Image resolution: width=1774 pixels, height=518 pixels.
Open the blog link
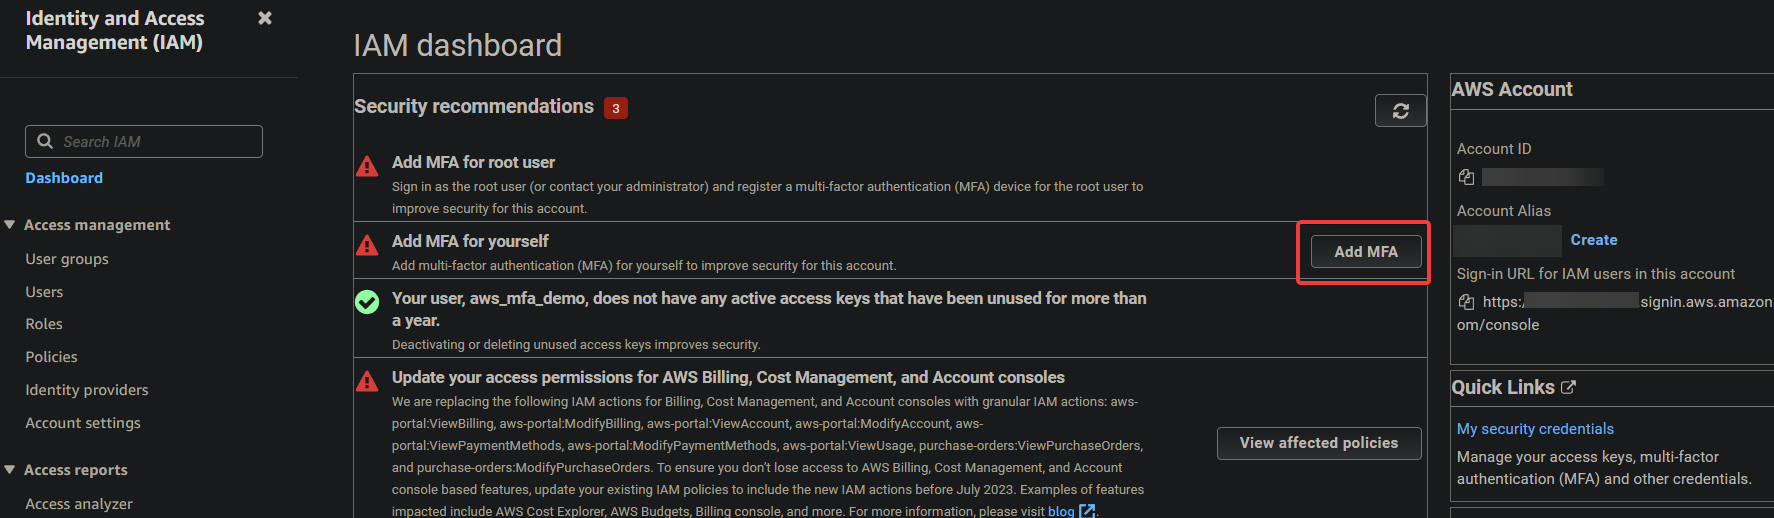(x=1061, y=511)
